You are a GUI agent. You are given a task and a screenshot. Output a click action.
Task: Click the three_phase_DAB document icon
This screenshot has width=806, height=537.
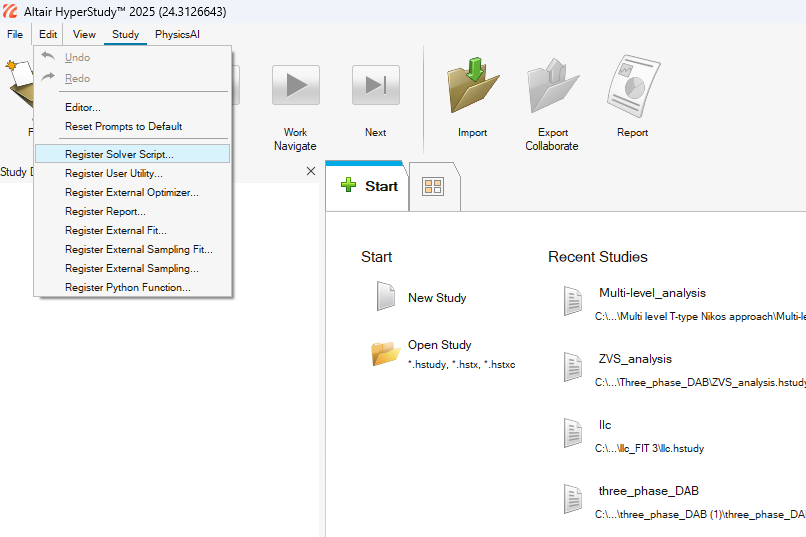coord(573,499)
